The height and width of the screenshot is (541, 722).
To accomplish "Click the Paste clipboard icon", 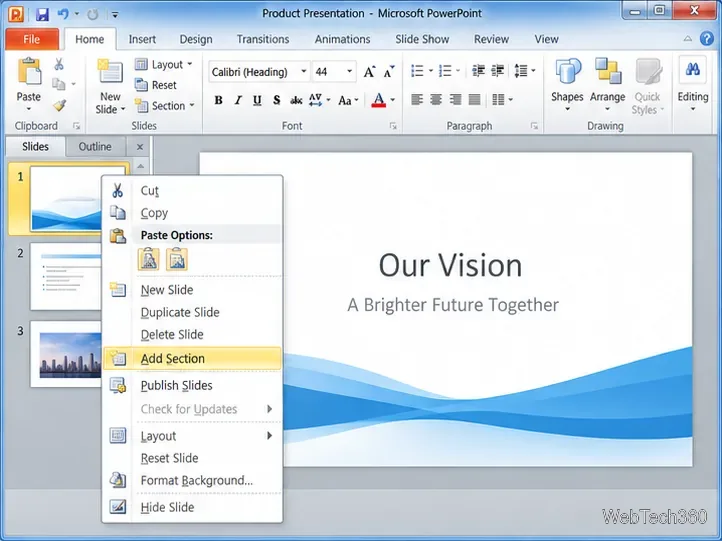I will (29, 72).
